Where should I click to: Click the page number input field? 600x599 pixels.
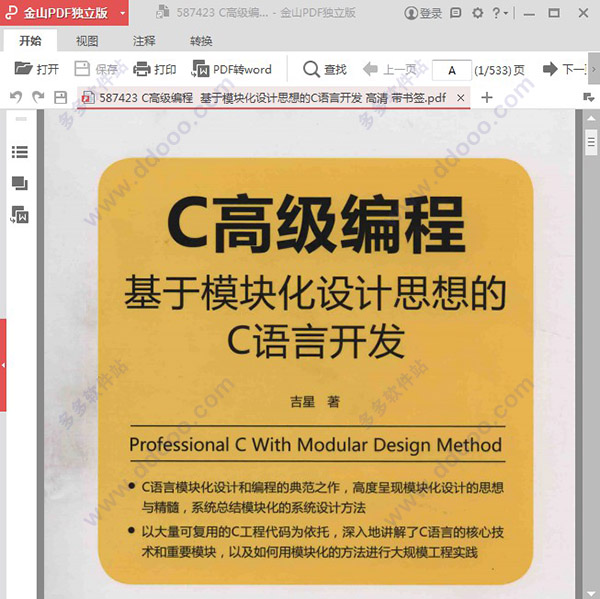coord(452,70)
